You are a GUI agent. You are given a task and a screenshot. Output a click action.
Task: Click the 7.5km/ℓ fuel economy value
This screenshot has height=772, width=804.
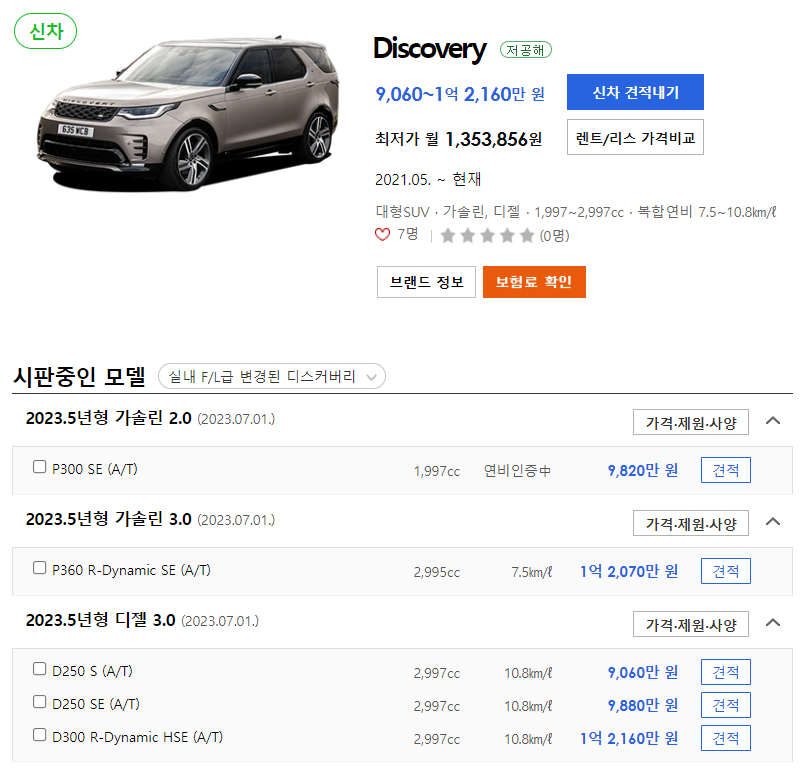pyautogui.click(x=532, y=572)
